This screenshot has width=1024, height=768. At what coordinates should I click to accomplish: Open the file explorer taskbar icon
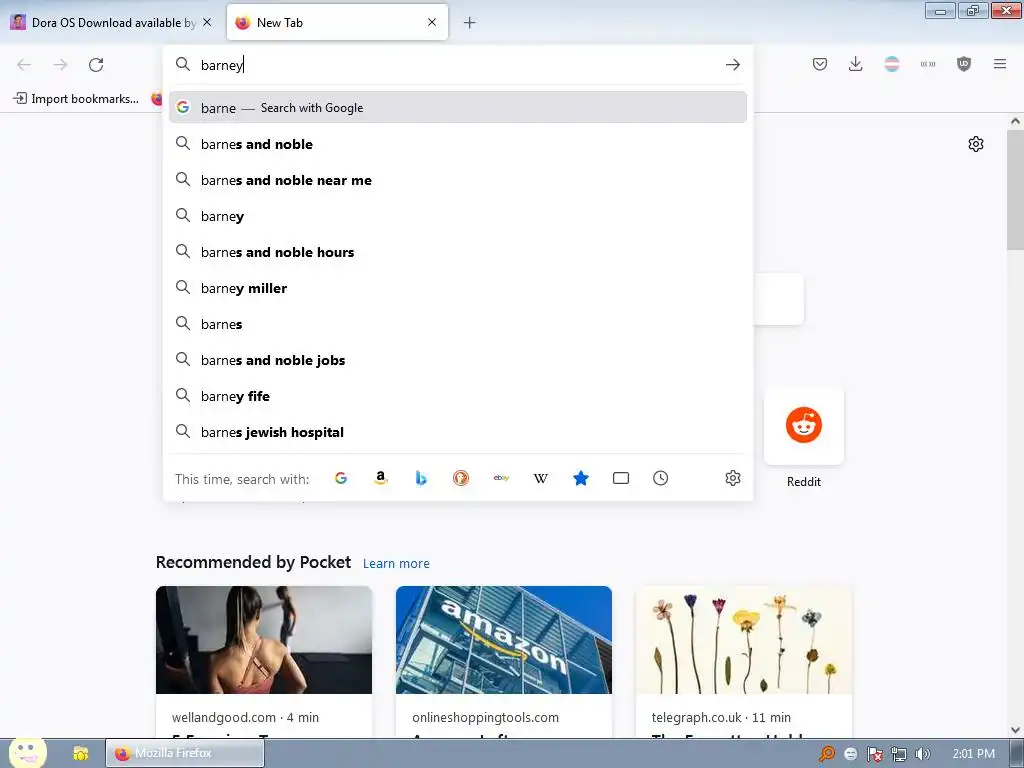[80, 753]
